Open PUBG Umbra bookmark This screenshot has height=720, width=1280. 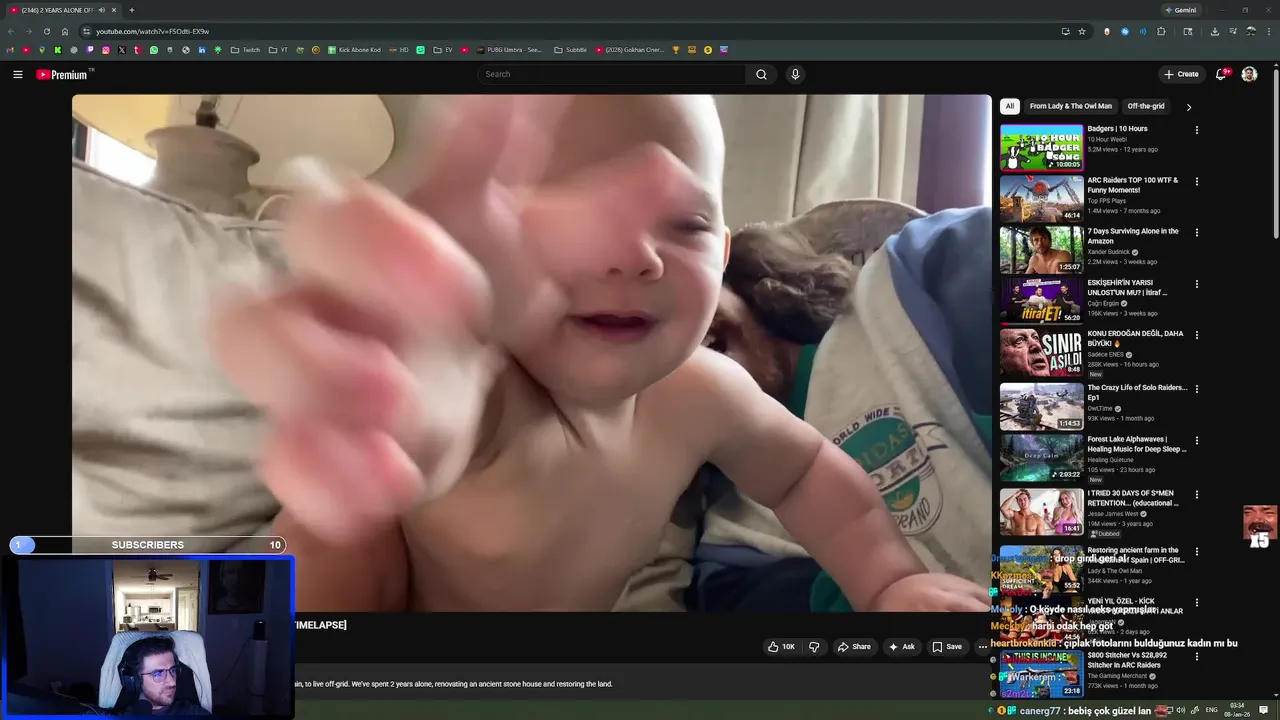coord(509,49)
